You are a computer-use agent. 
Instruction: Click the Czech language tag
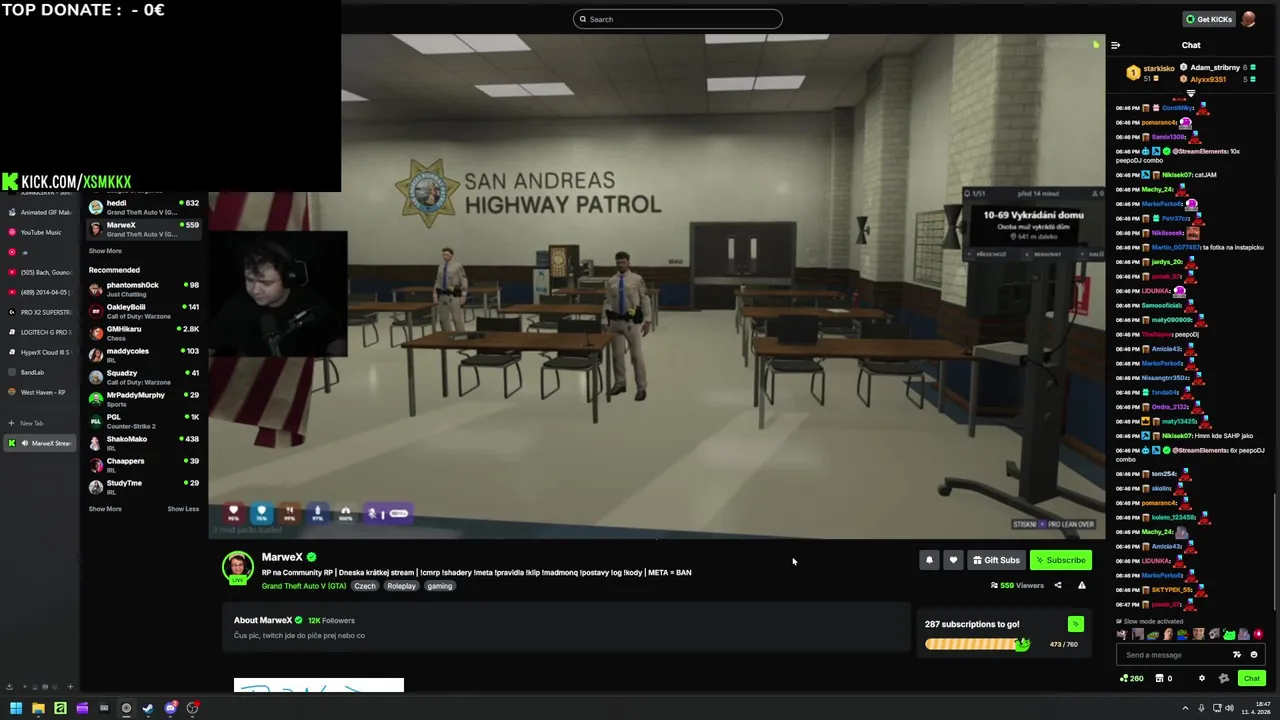[365, 586]
